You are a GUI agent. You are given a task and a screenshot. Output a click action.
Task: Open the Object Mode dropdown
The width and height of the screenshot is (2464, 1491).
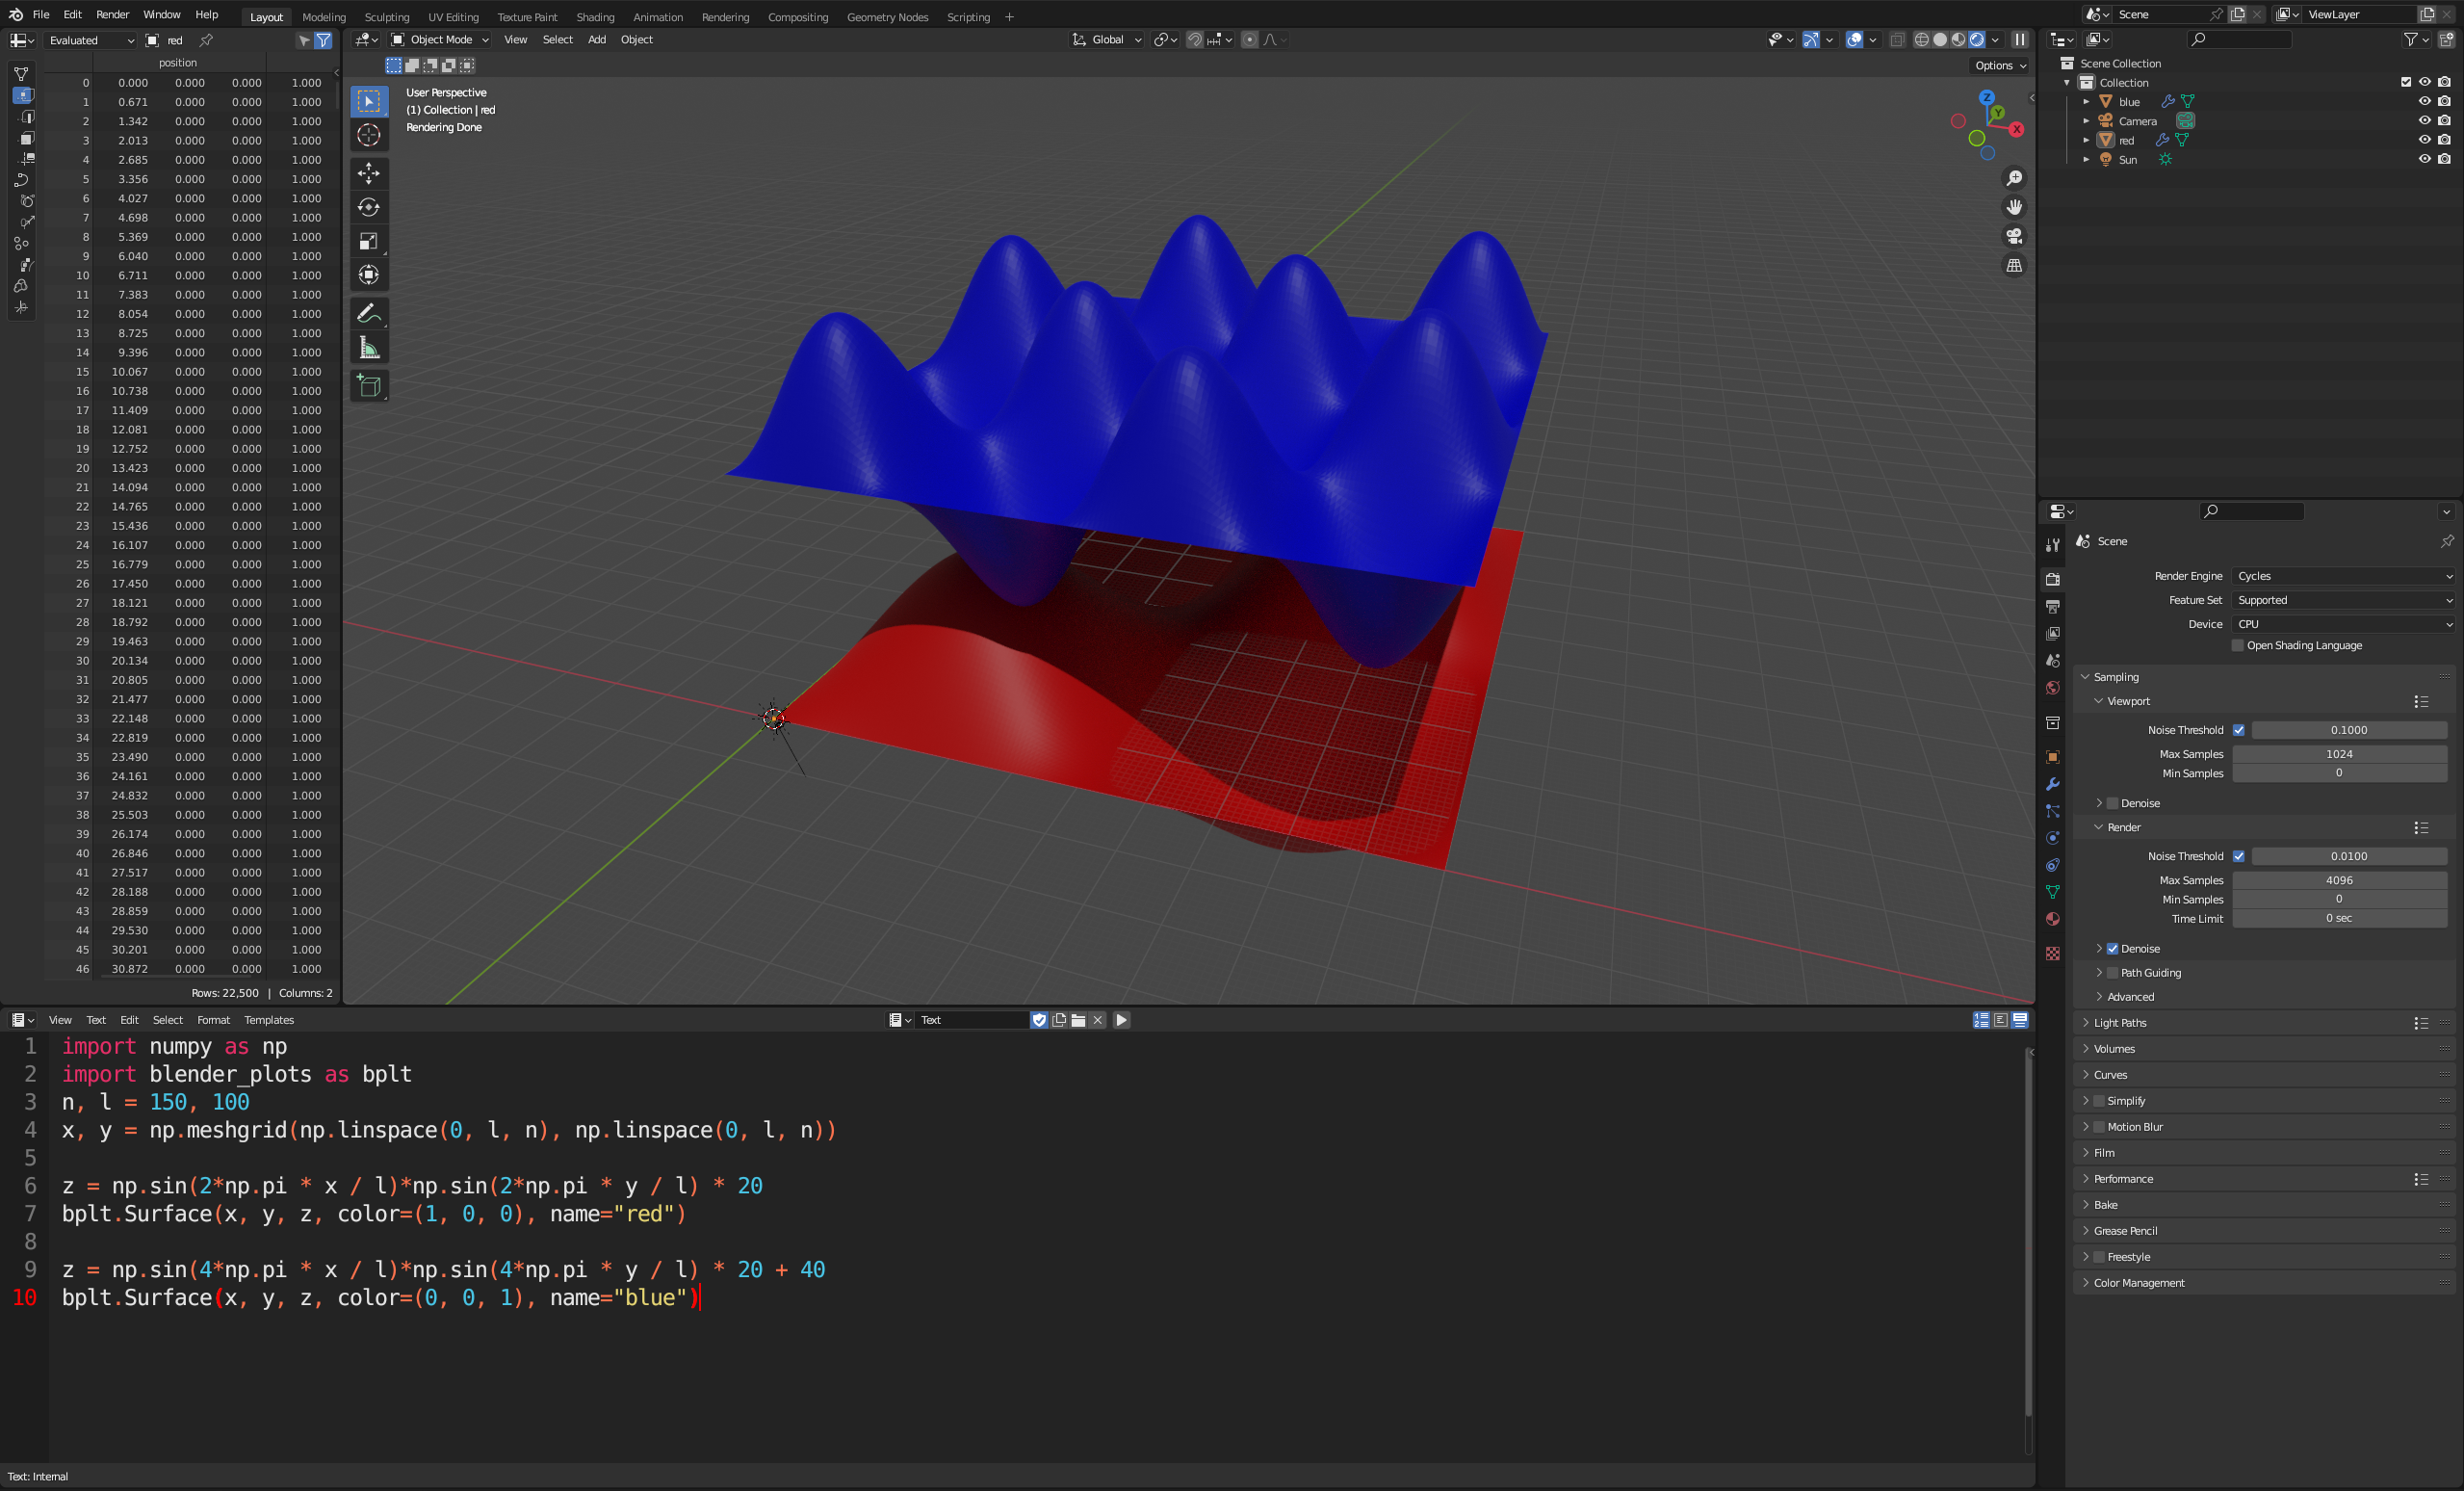coord(440,40)
